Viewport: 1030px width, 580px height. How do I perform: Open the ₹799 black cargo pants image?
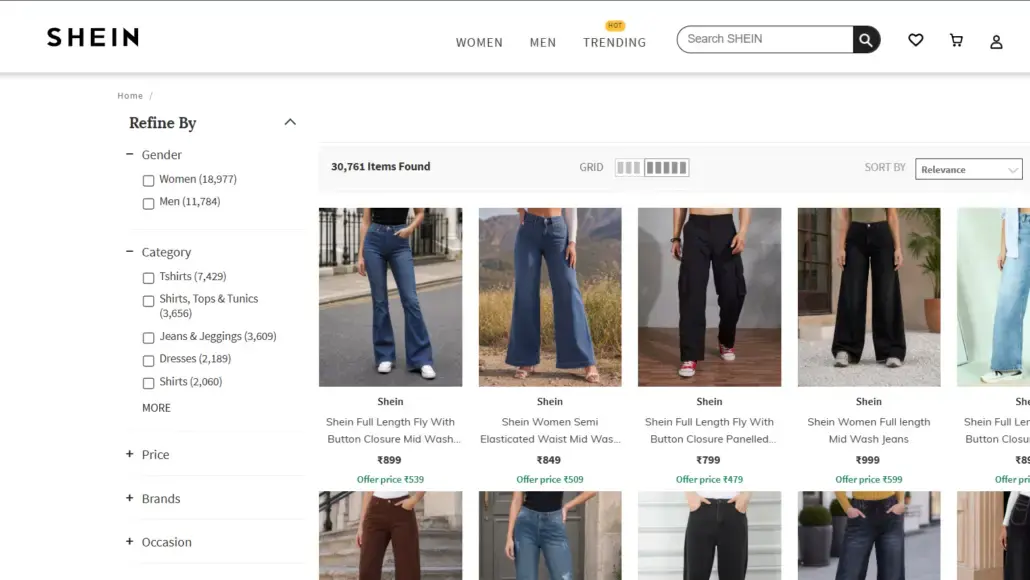tap(709, 297)
